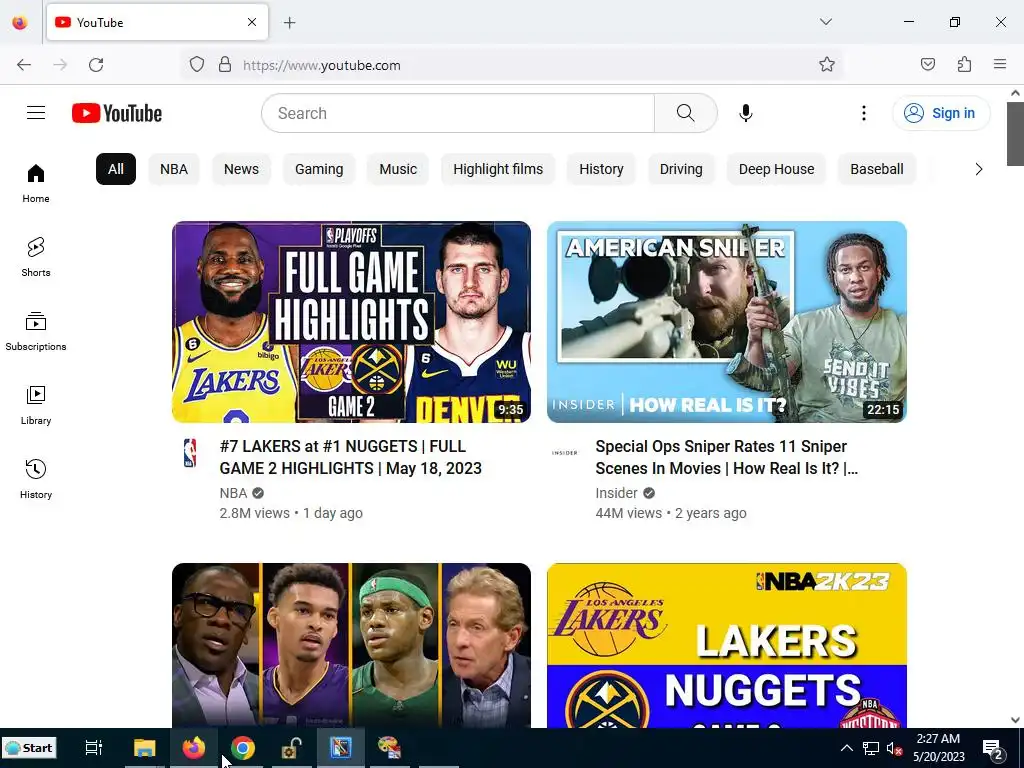Open Special Ops Sniper Rates video title
The width and height of the screenshot is (1024, 768).
click(727, 457)
